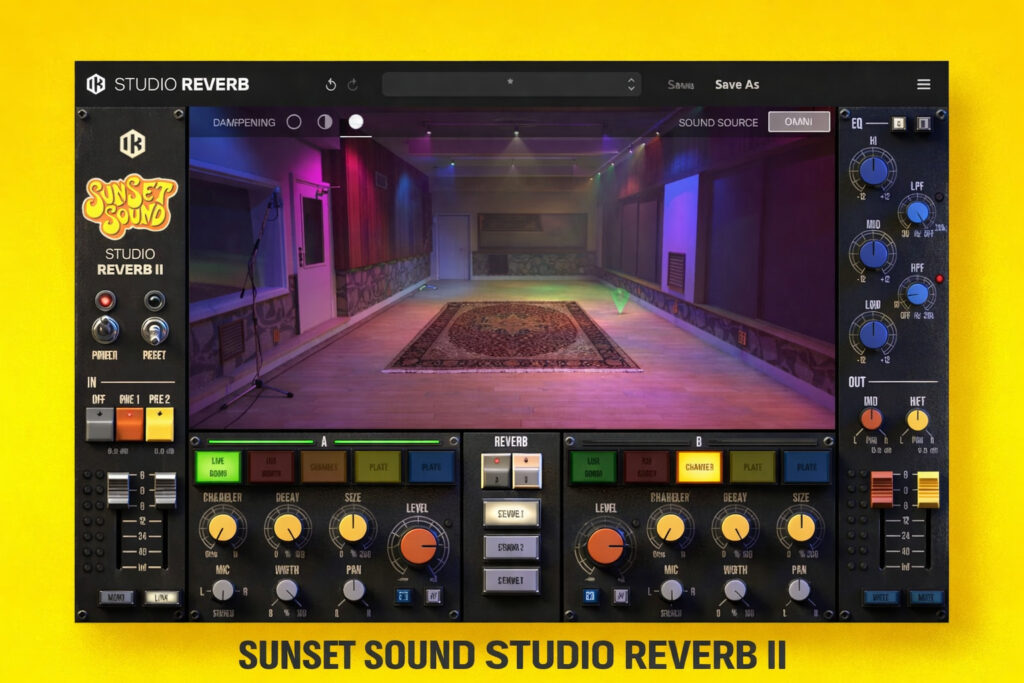This screenshot has height=683, width=1024.
Task: Click the Save As button
Action: (x=737, y=85)
